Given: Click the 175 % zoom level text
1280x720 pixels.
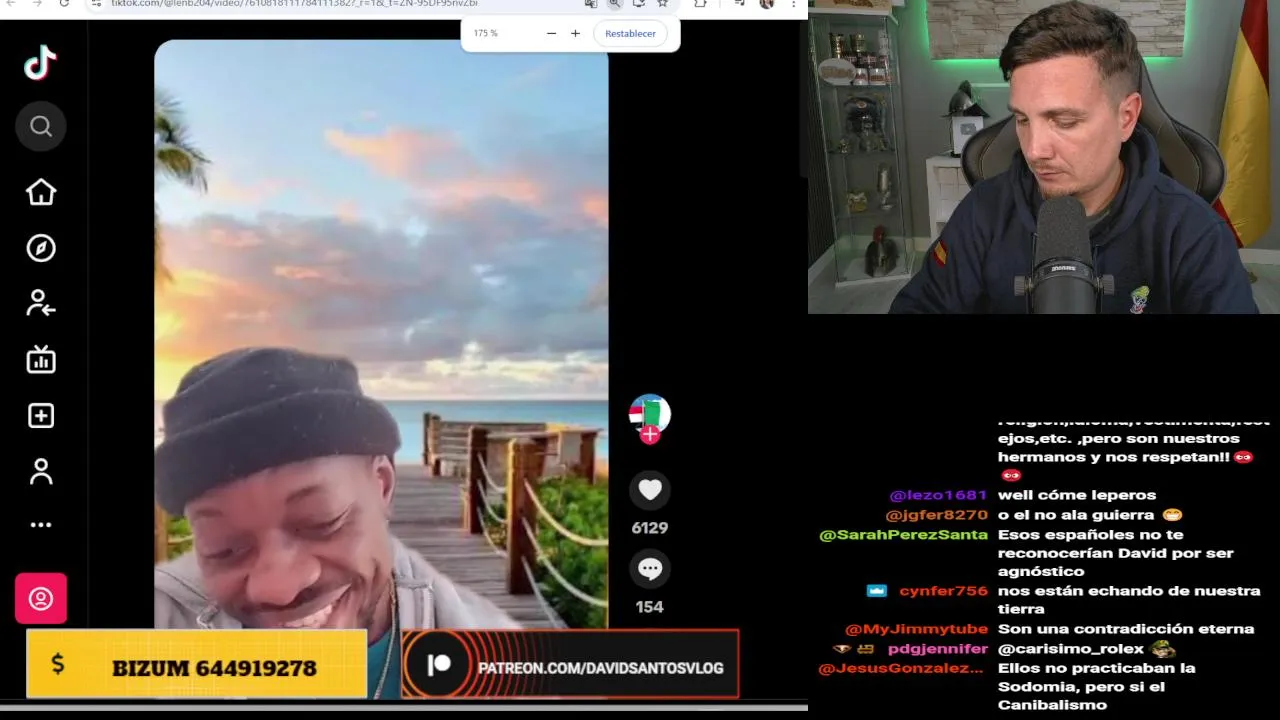Looking at the screenshot, I should click(x=486, y=33).
